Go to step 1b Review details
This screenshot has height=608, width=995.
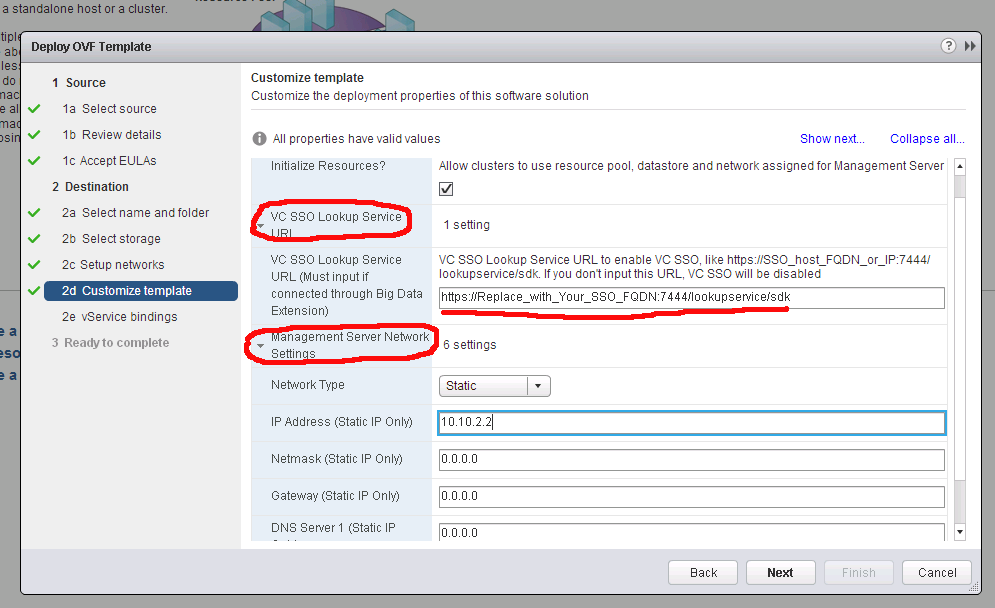pyautogui.click(x=121, y=135)
